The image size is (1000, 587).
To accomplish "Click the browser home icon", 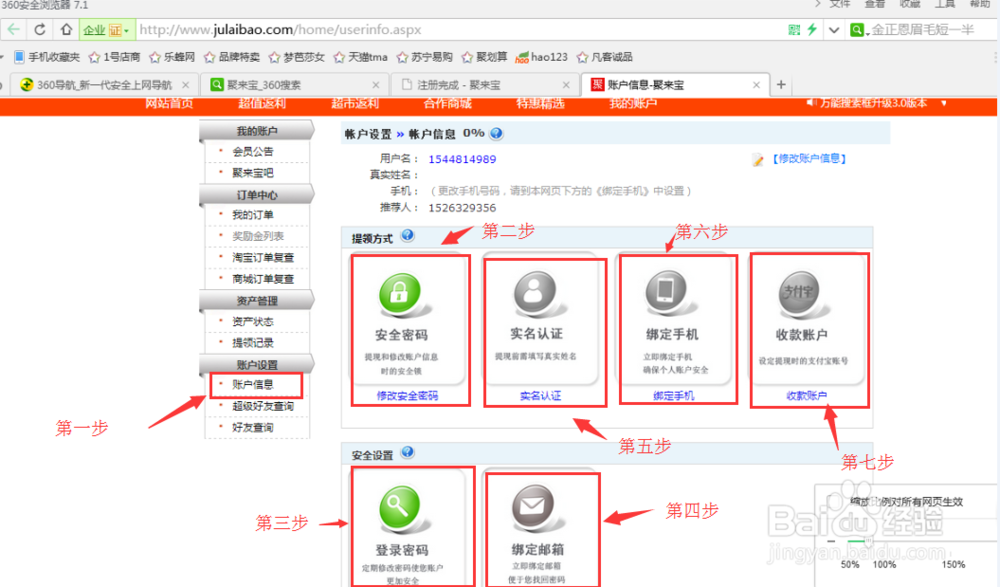I will [67, 29].
